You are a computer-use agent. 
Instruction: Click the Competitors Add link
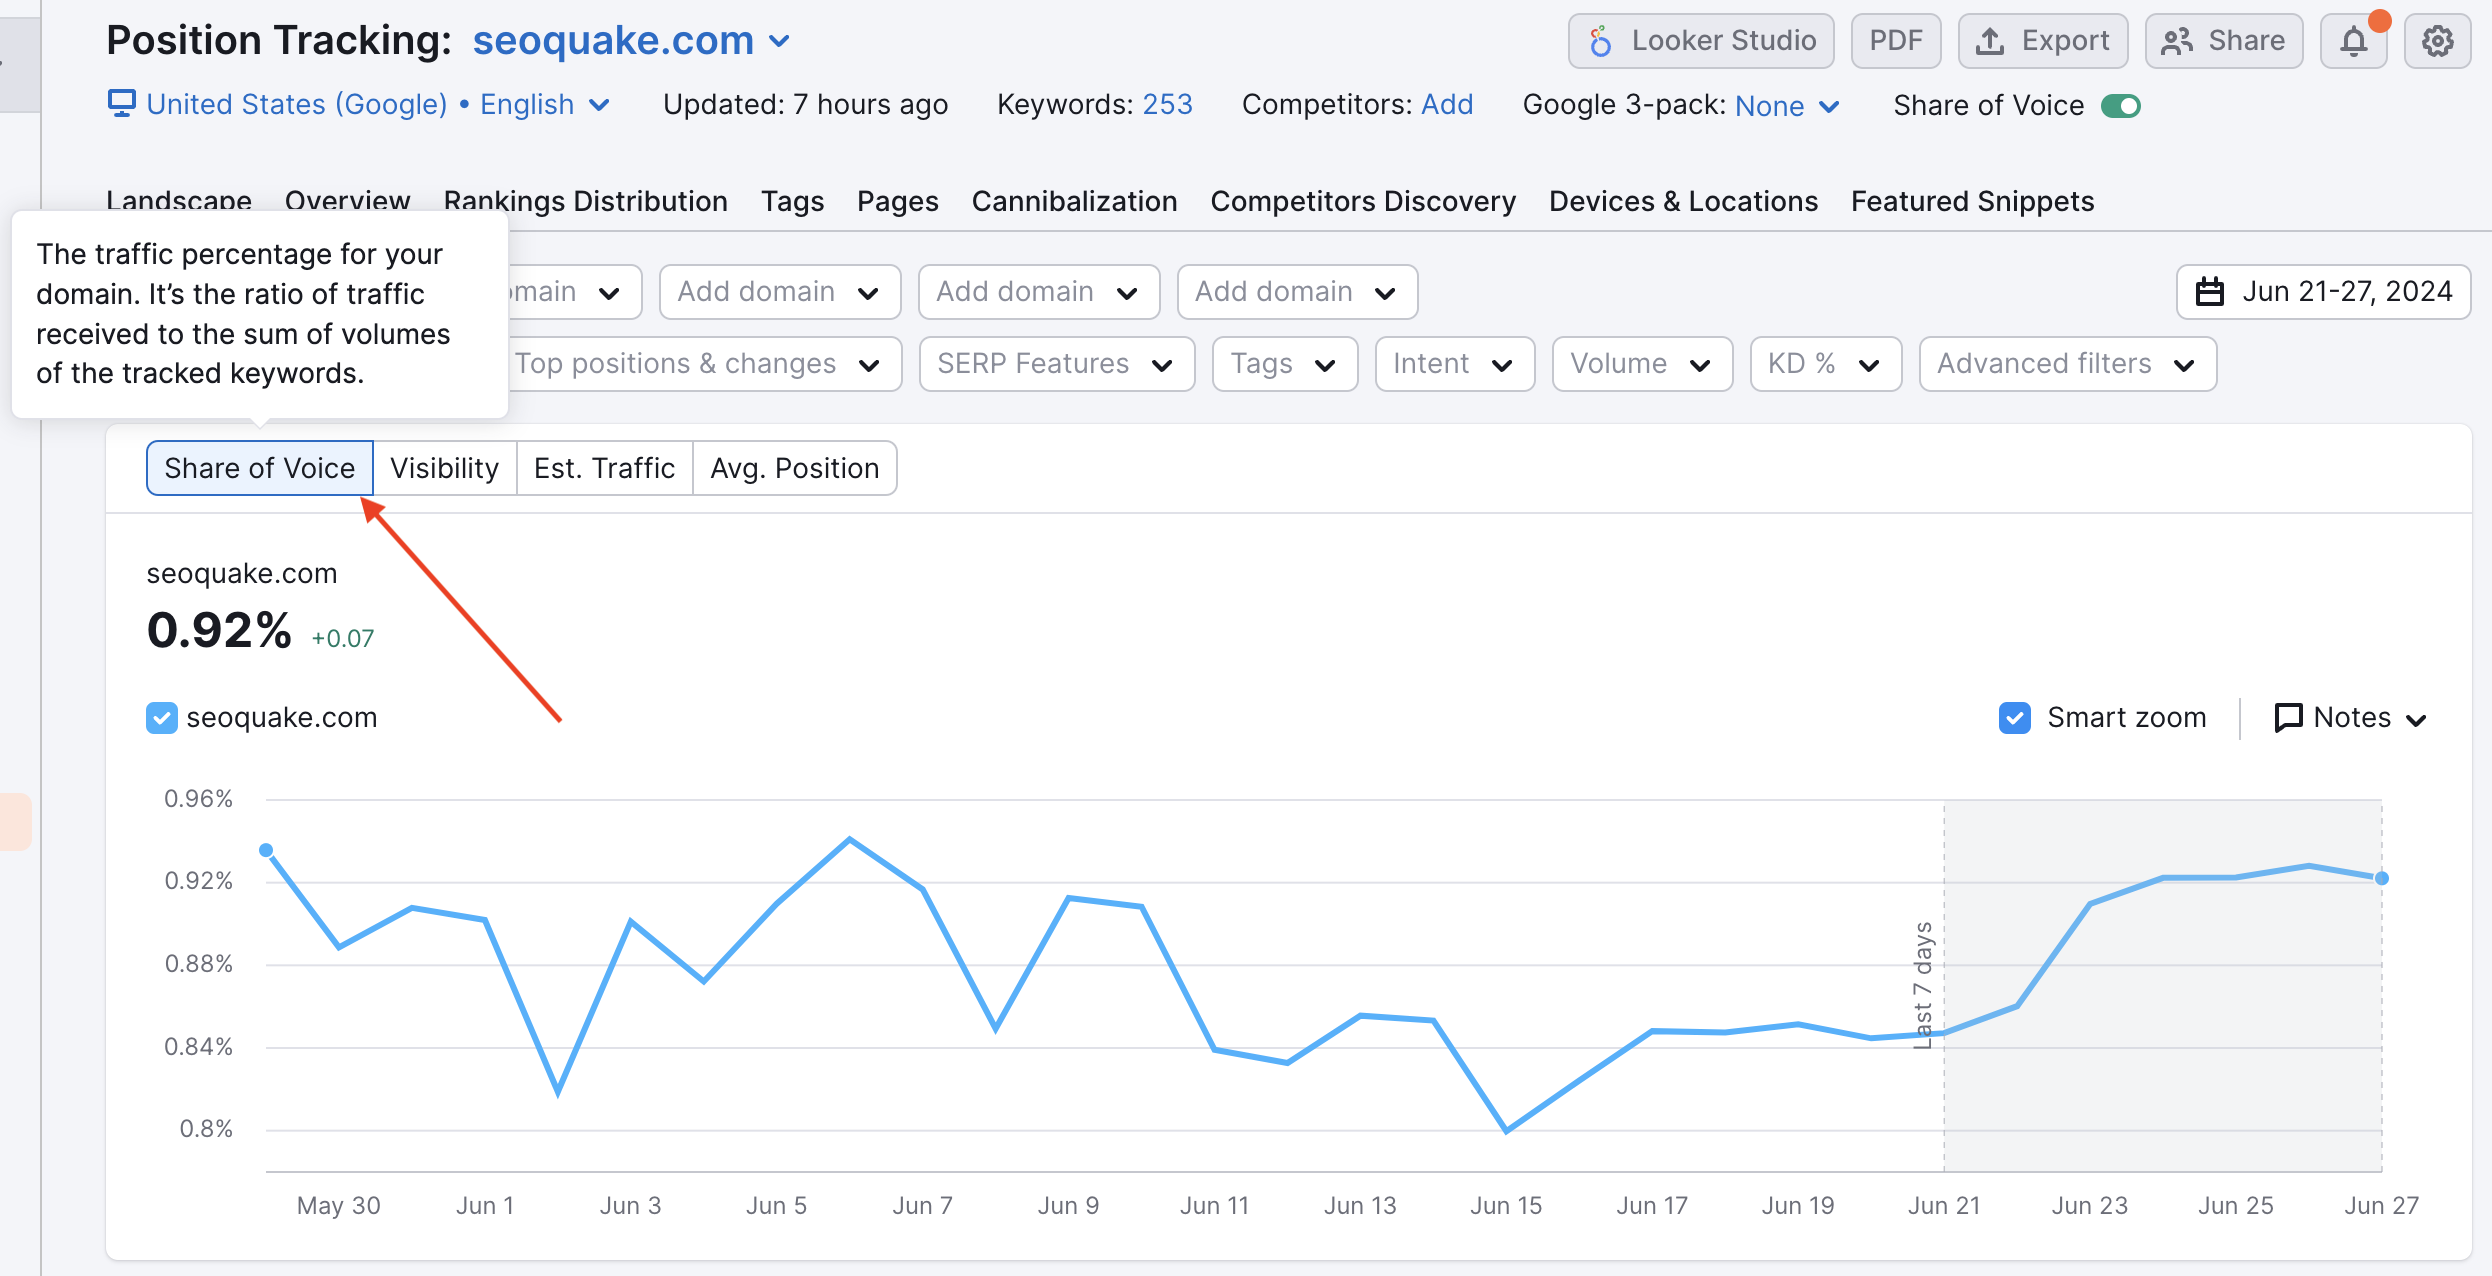(1447, 104)
